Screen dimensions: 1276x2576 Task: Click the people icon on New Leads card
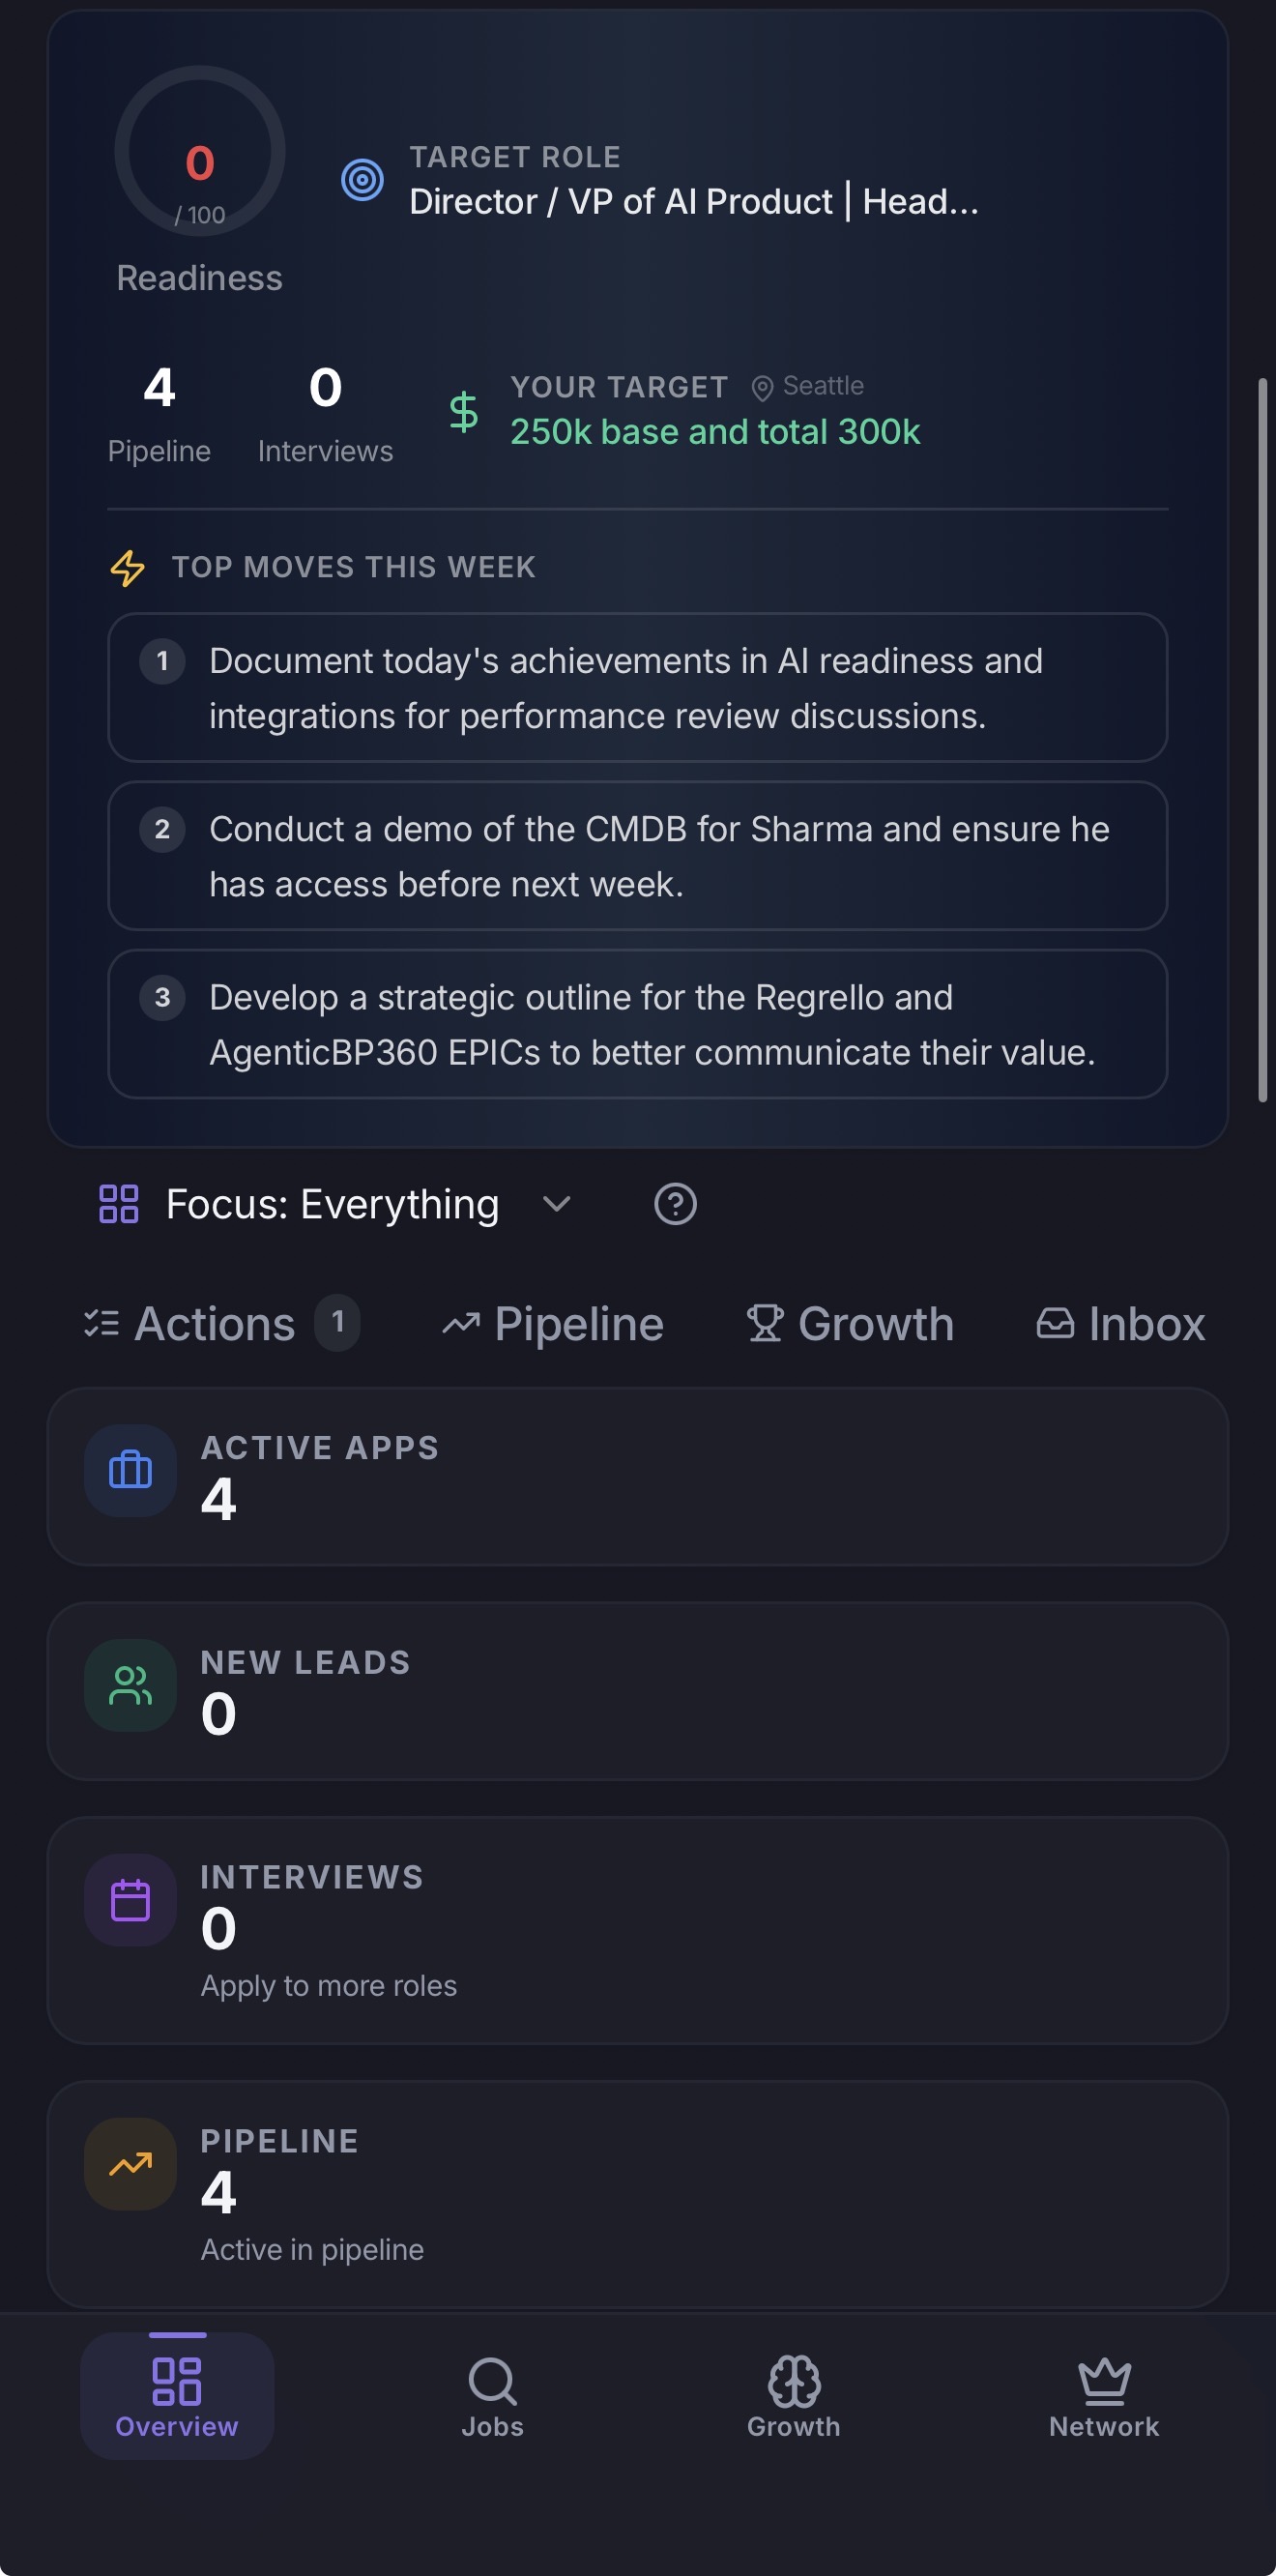tap(129, 1685)
